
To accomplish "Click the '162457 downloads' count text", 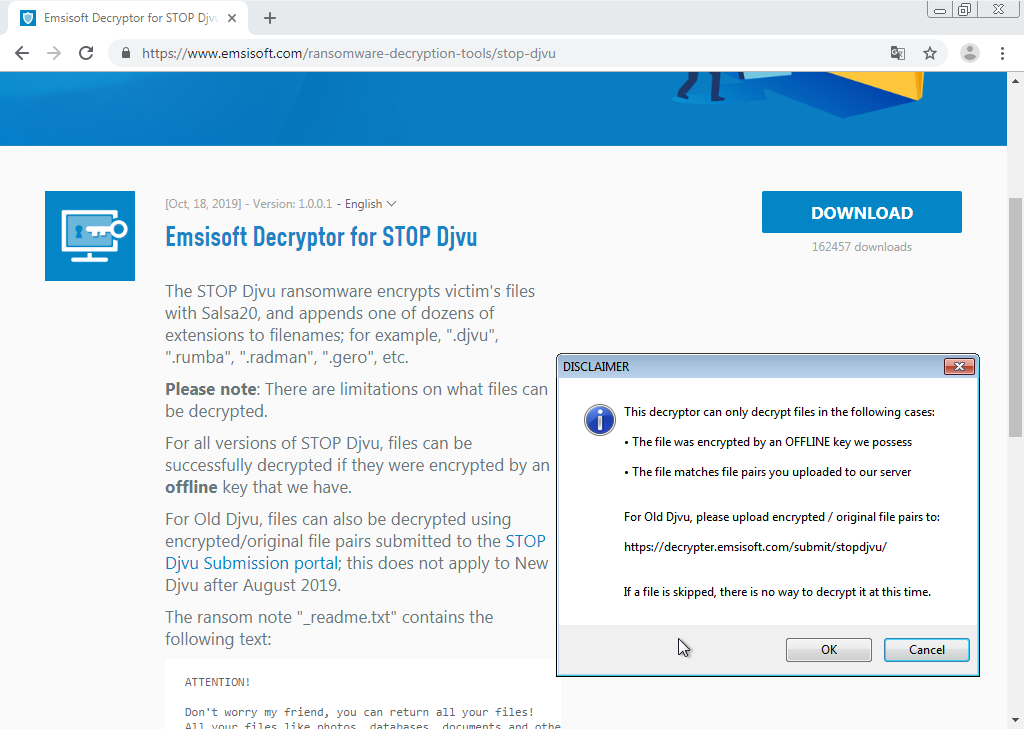I will (x=861, y=247).
